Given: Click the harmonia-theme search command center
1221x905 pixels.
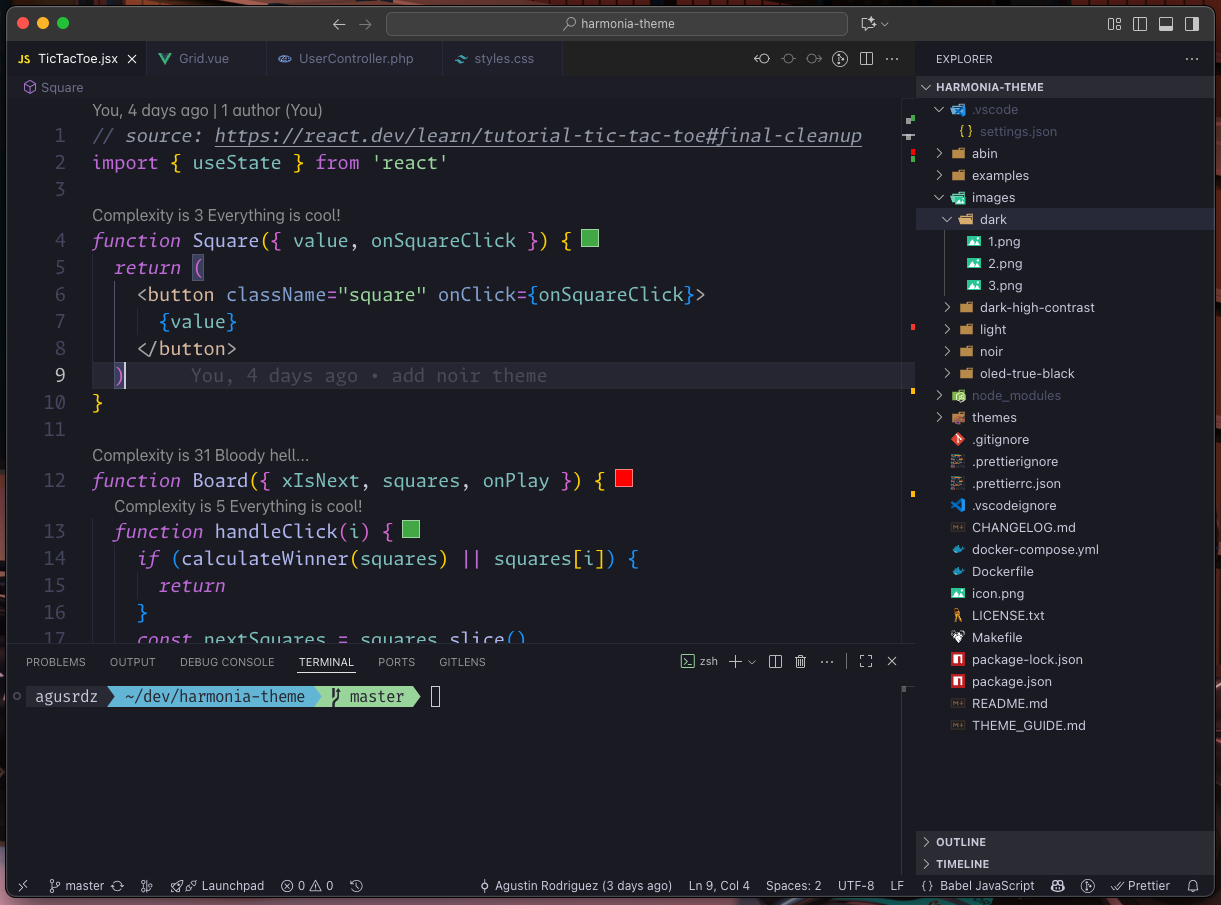Looking at the screenshot, I should coord(617,24).
